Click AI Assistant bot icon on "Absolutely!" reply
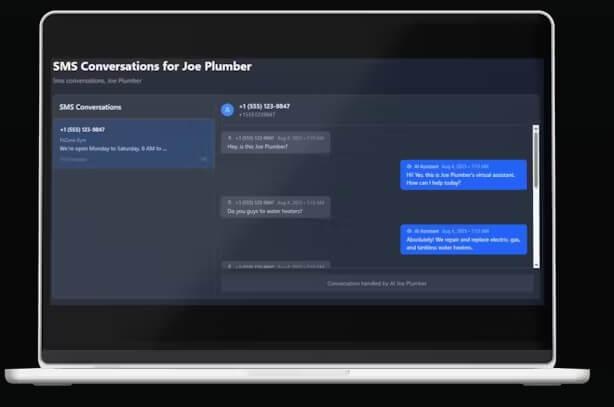This screenshot has width=614, height=407. click(409, 231)
